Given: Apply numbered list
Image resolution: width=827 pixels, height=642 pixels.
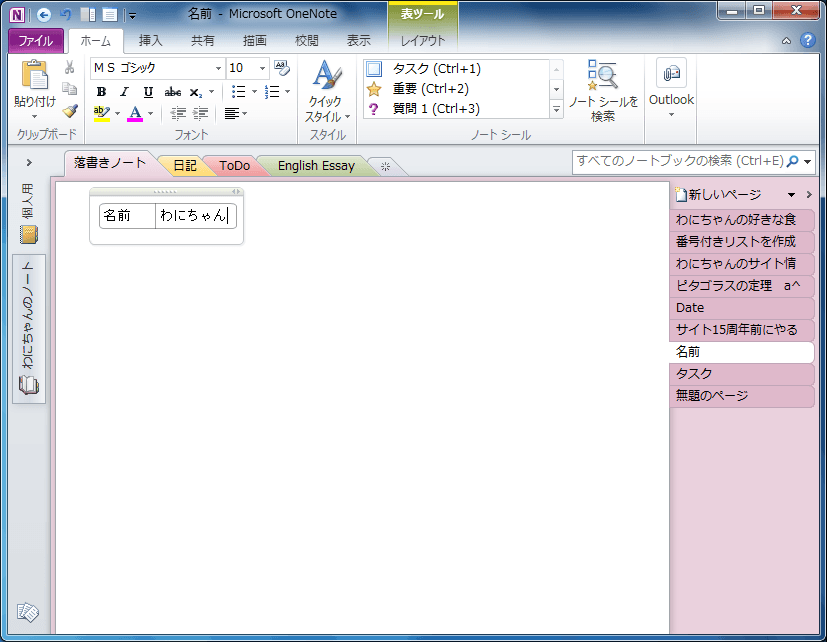Looking at the screenshot, I should [x=272, y=92].
